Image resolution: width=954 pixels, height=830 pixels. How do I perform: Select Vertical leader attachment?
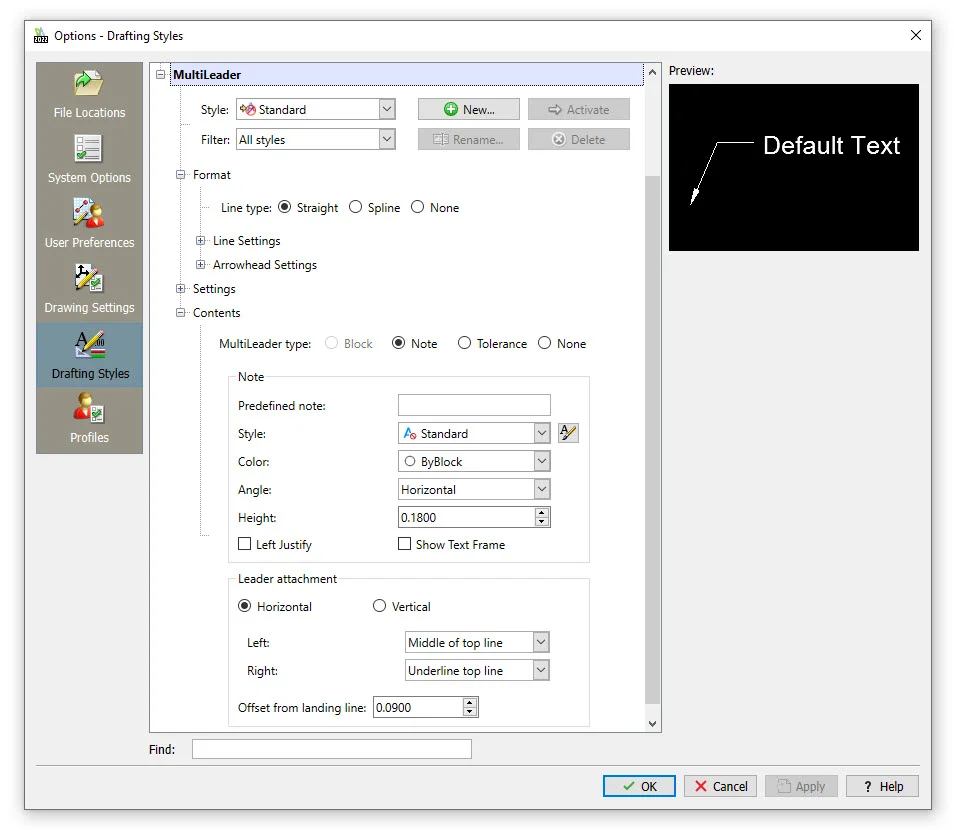(379, 607)
